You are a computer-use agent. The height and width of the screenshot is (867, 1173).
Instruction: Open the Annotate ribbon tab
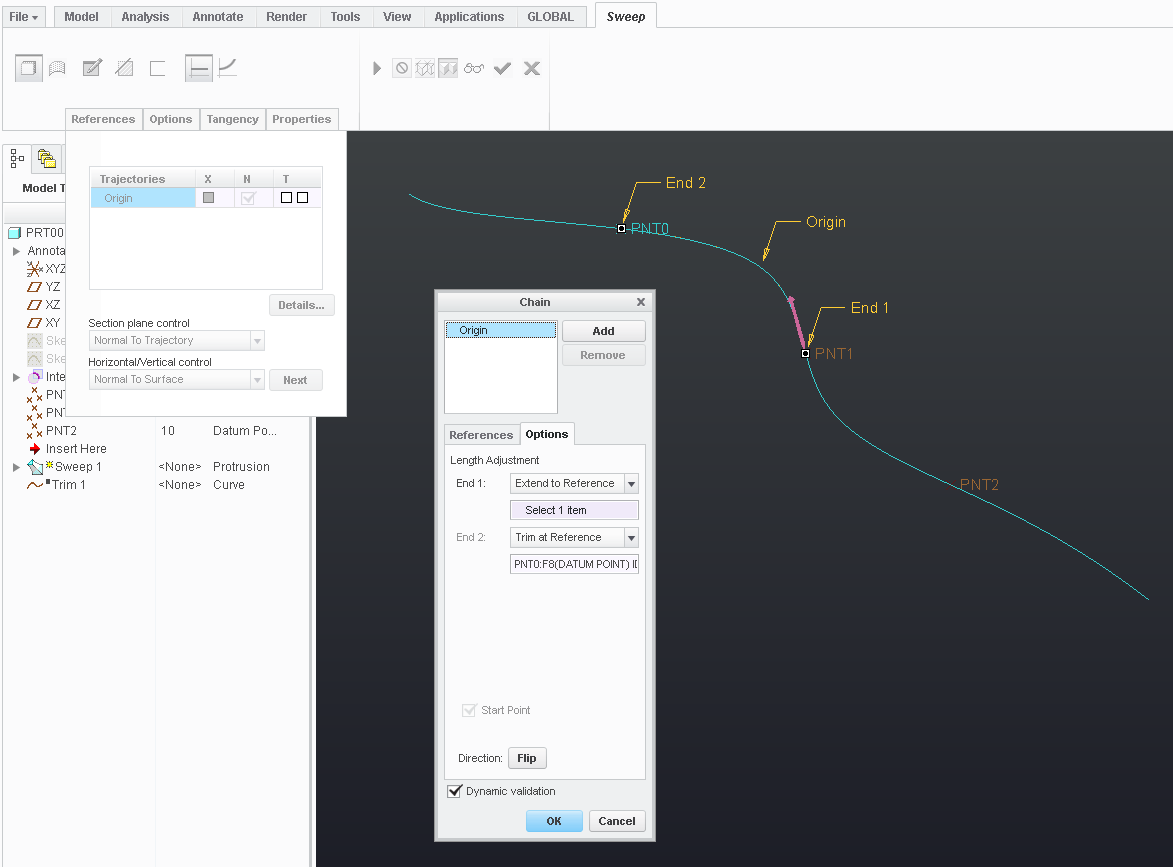pyautogui.click(x=218, y=16)
